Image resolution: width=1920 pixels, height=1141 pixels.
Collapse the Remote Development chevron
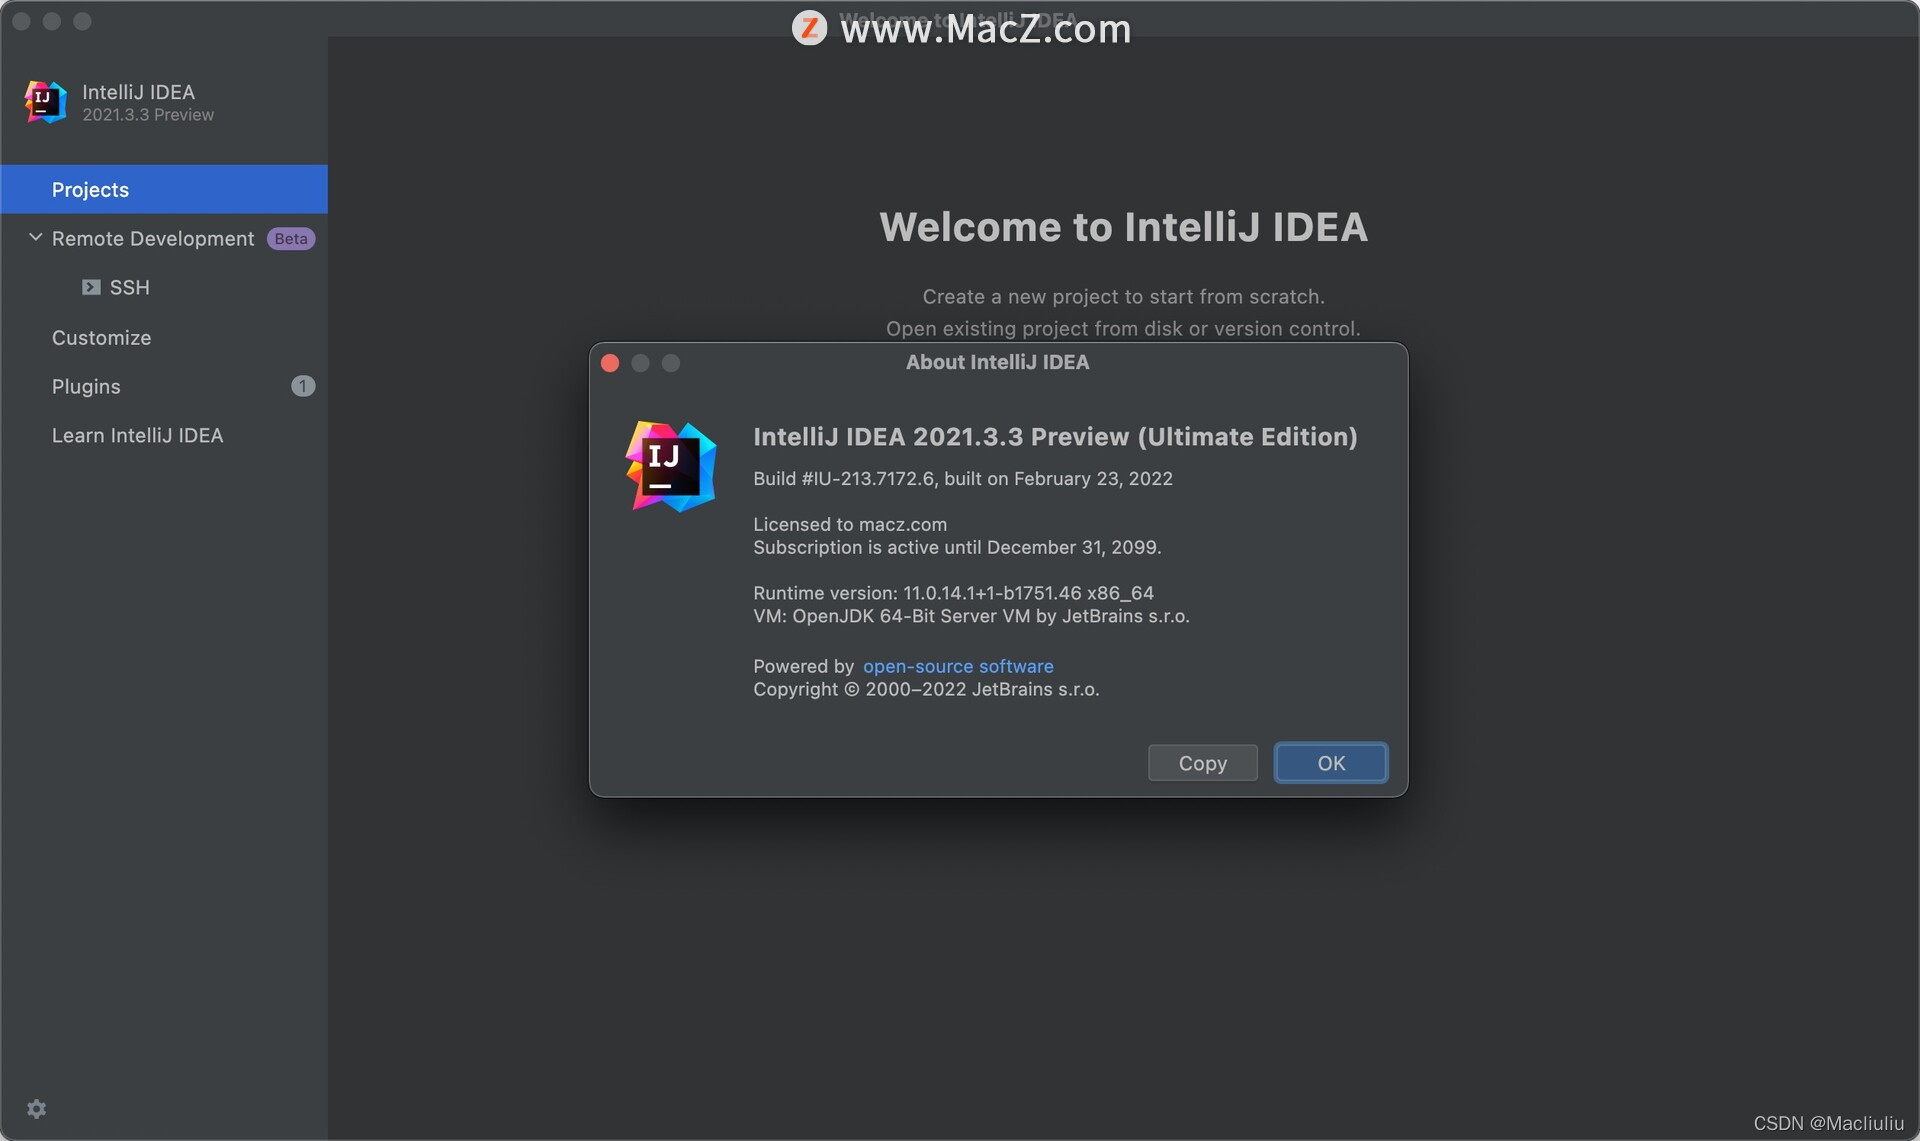tap(36, 238)
